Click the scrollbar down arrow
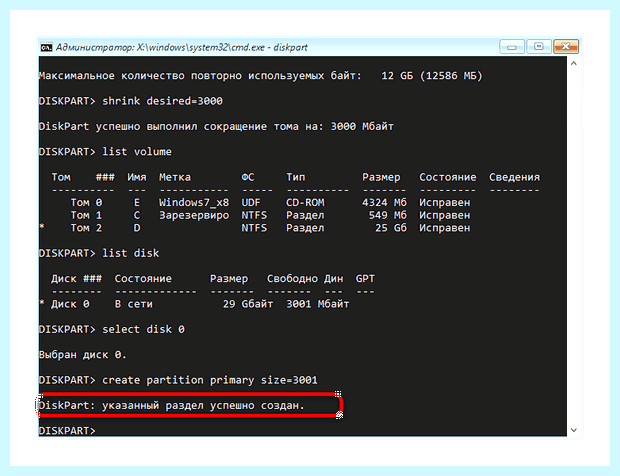The image size is (620, 476). point(574,430)
